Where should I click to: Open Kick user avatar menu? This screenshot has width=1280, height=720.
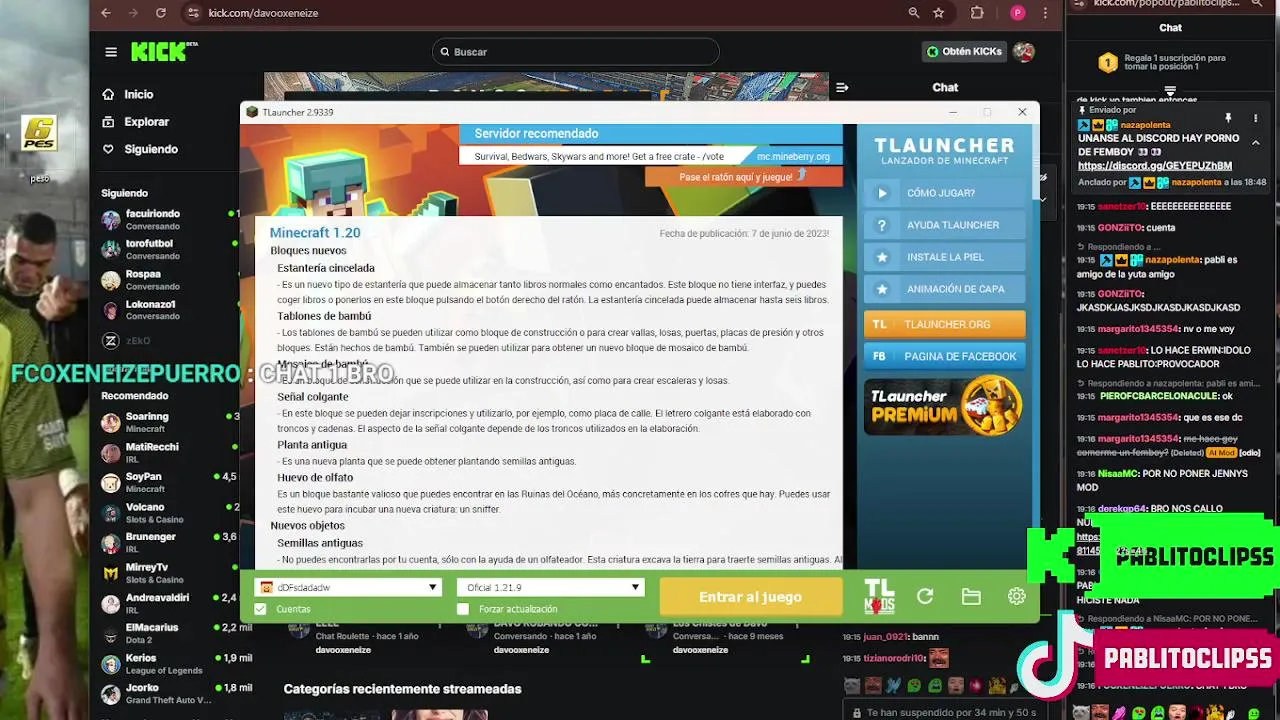[1023, 52]
